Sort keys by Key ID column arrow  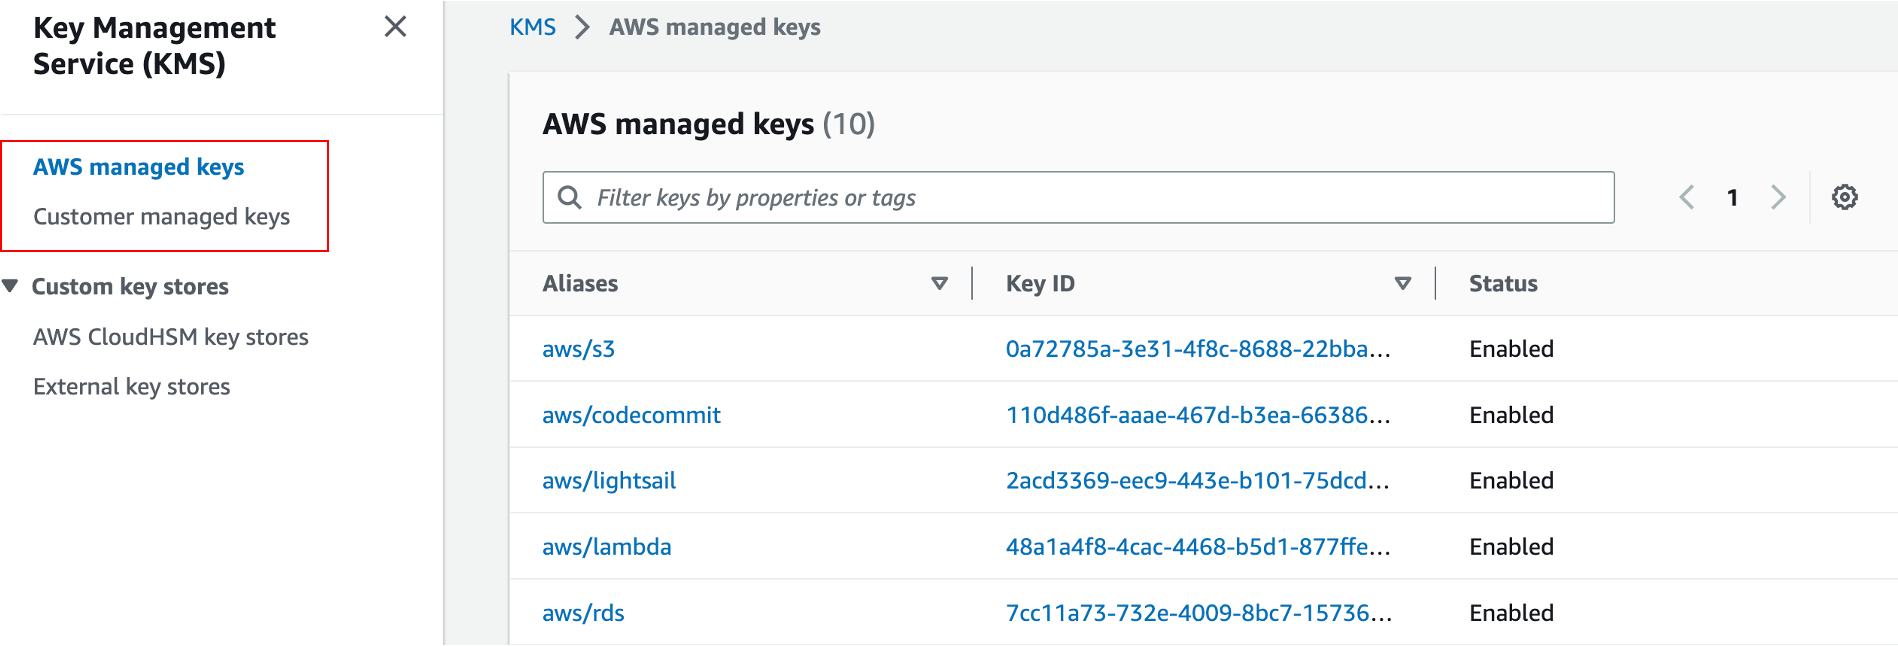coord(1402,284)
